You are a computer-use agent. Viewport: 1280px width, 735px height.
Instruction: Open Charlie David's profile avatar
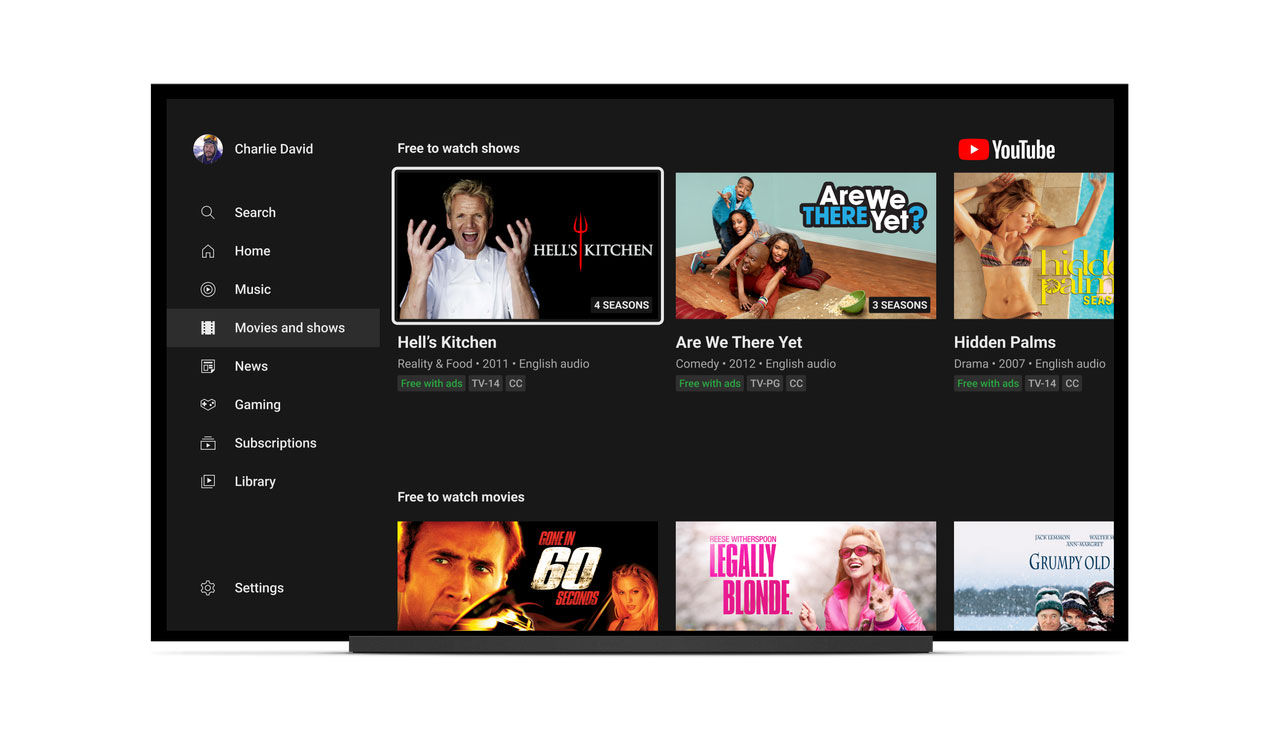(207, 148)
